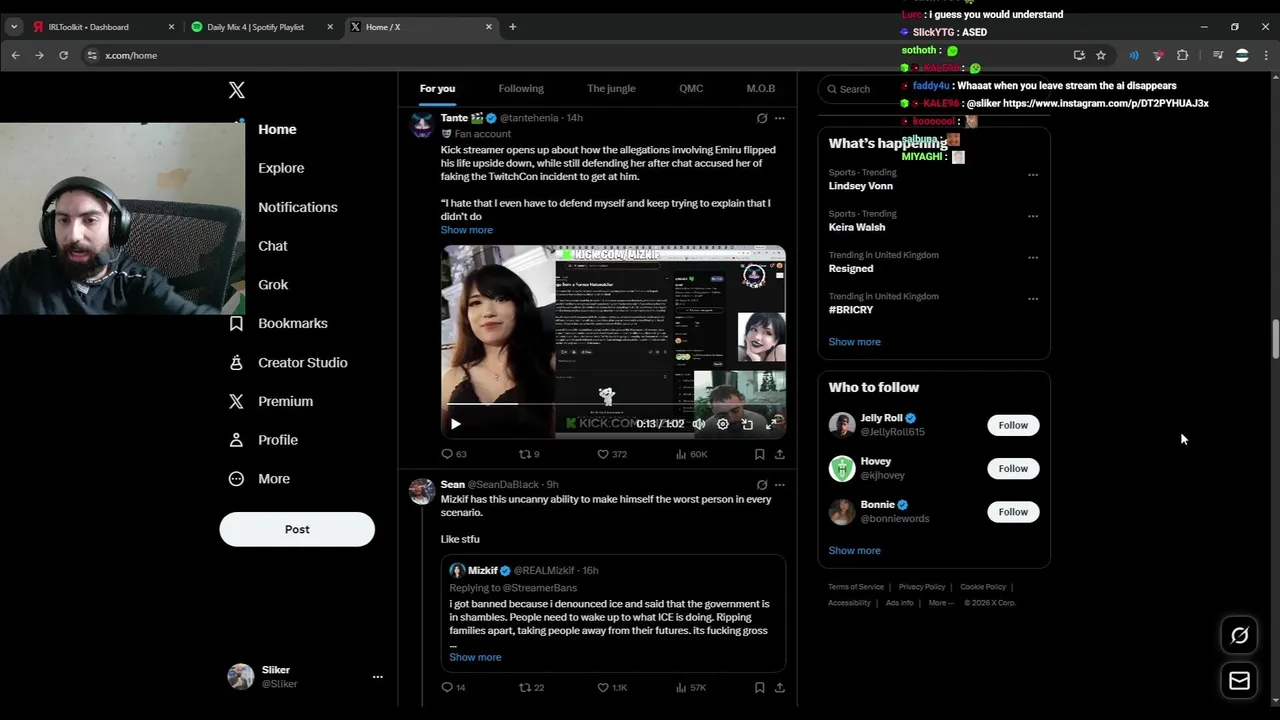1280x720 pixels.
Task: Expand quoted Mizkif post Show more
Action: click(475, 657)
